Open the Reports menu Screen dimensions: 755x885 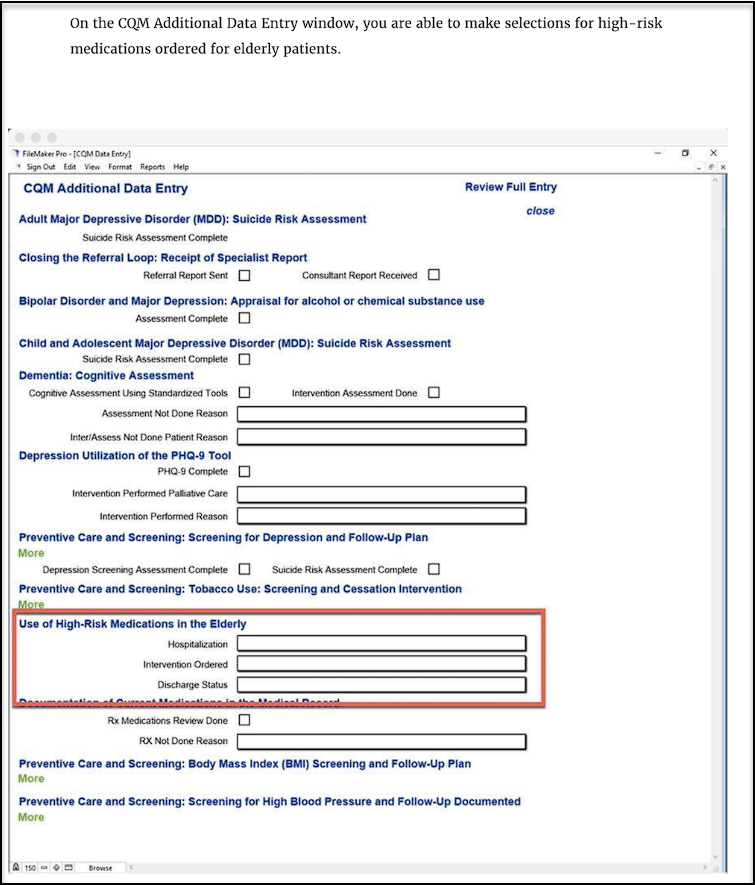(152, 167)
